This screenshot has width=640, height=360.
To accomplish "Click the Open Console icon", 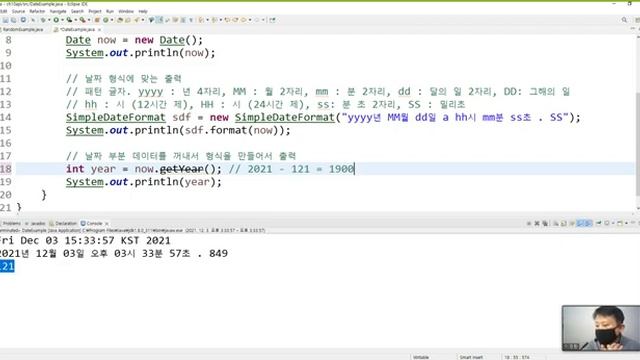I will pyautogui.click(x=620, y=223).
